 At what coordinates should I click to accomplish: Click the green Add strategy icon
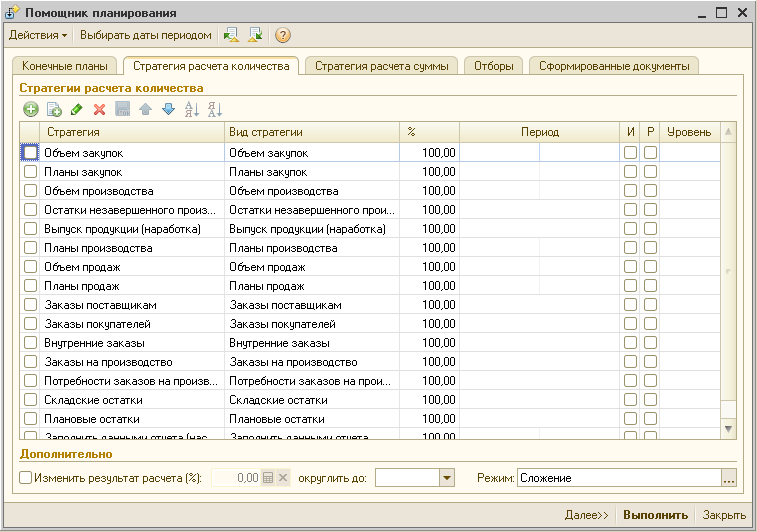[x=31, y=110]
